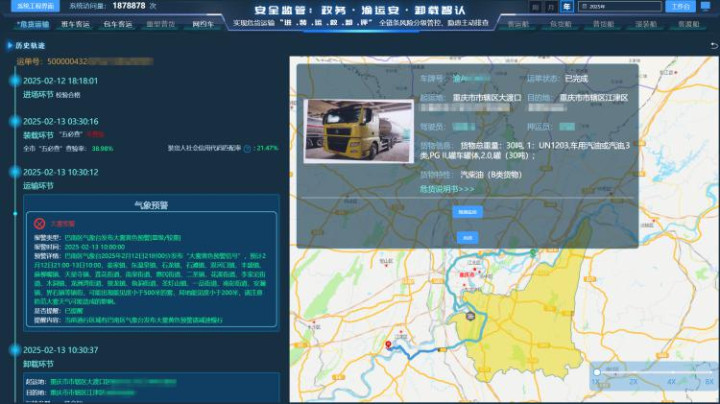Image resolution: width=720 pixels, height=404 pixels.
Task: Click the truck marker icon on map route
Action: (x=469, y=316)
